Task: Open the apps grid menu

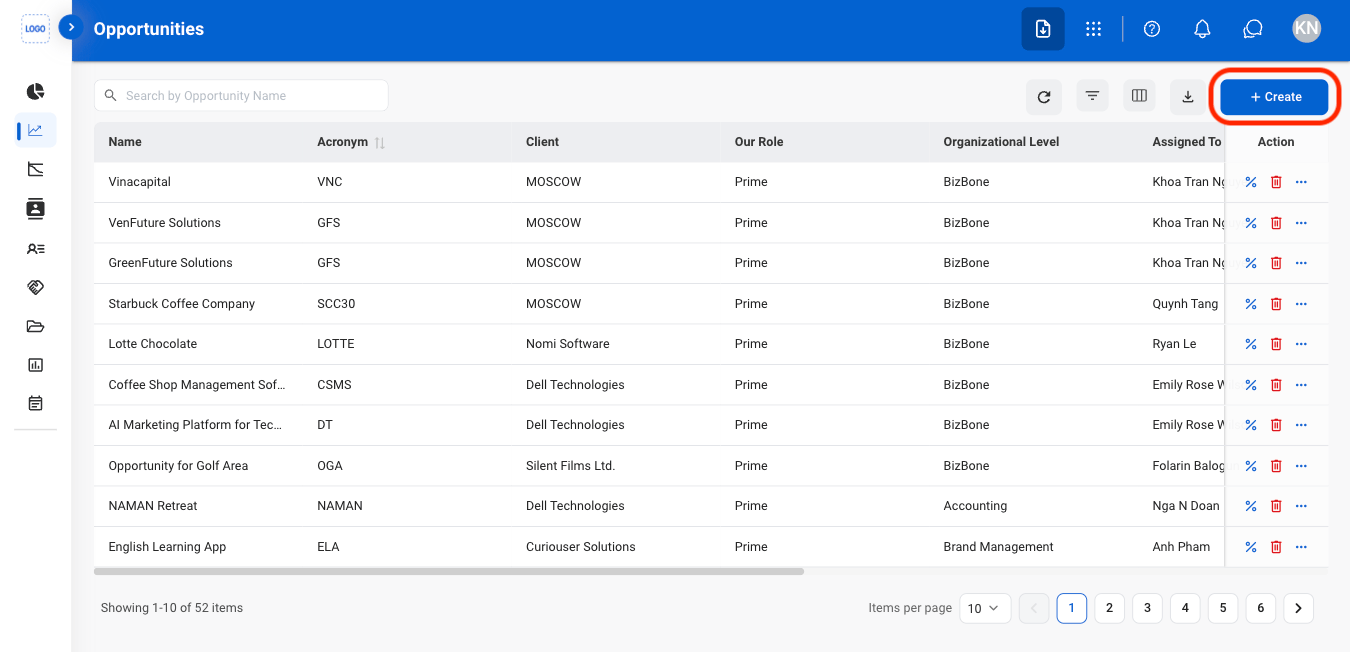Action: click(x=1094, y=29)
